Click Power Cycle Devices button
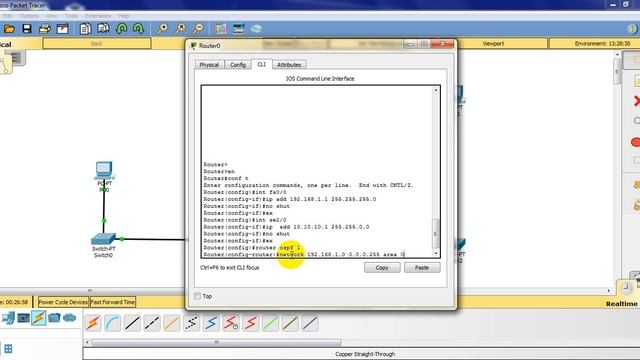 (x=63, y=302)
